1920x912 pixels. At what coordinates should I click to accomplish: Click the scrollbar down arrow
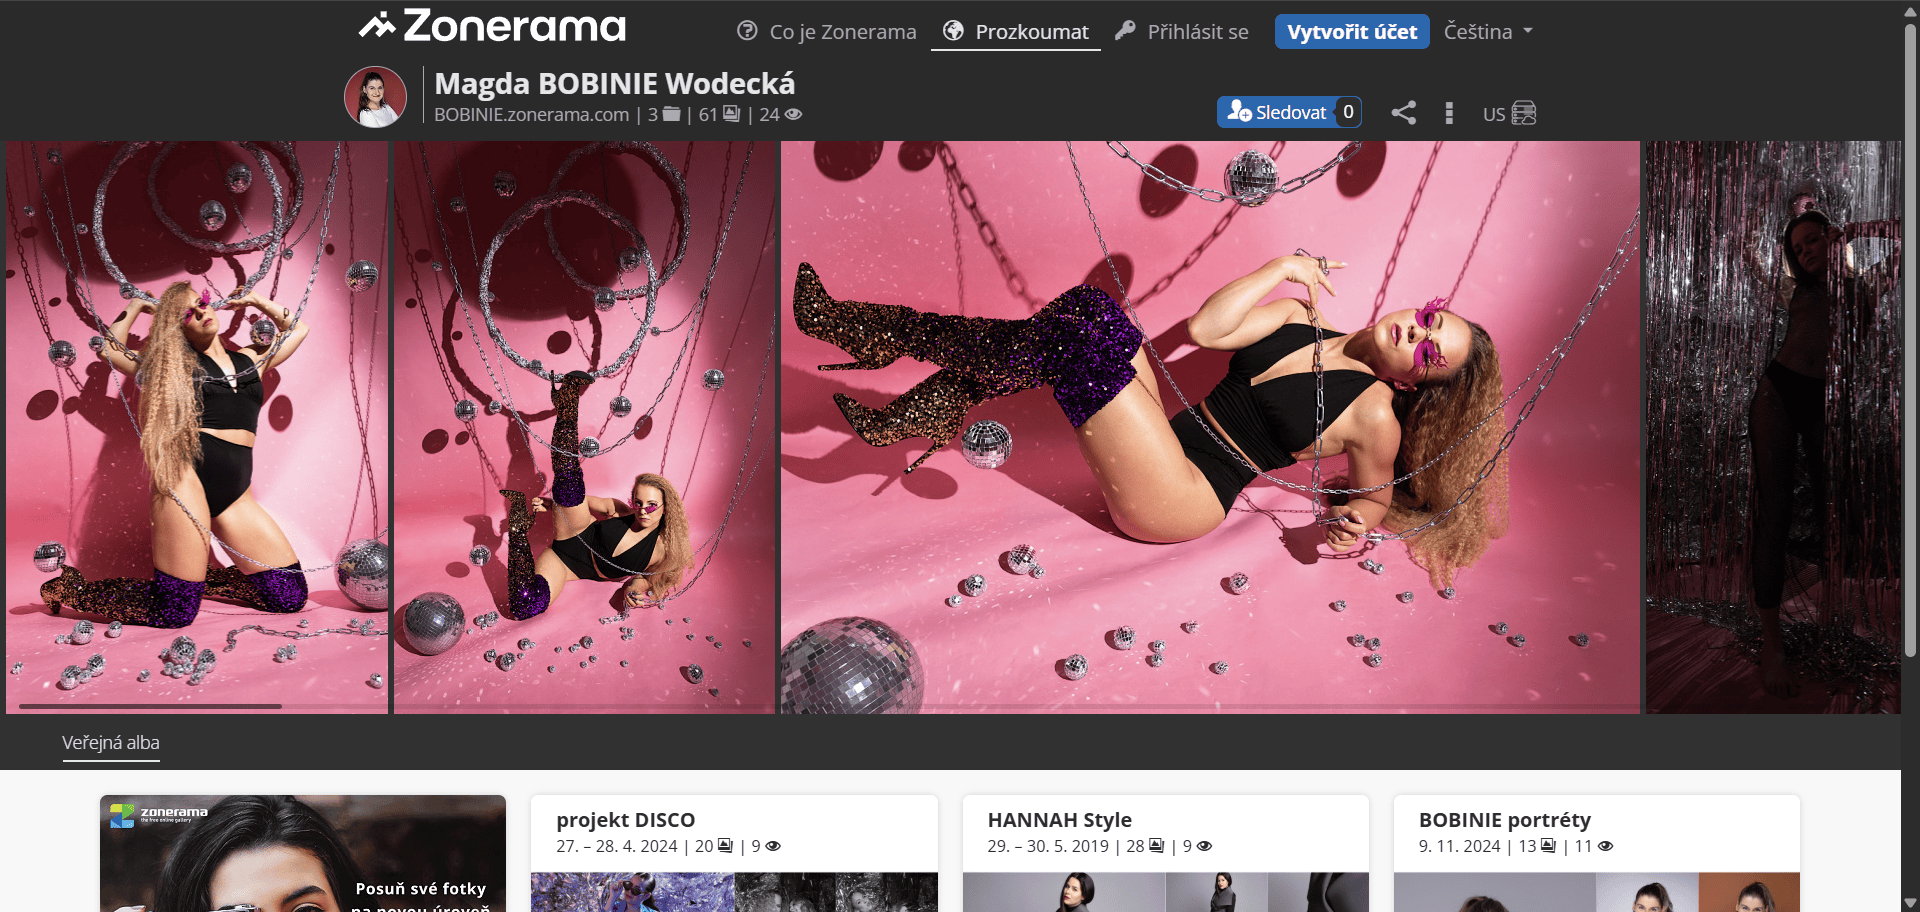pyautogui.click(x=1910, y=903)
